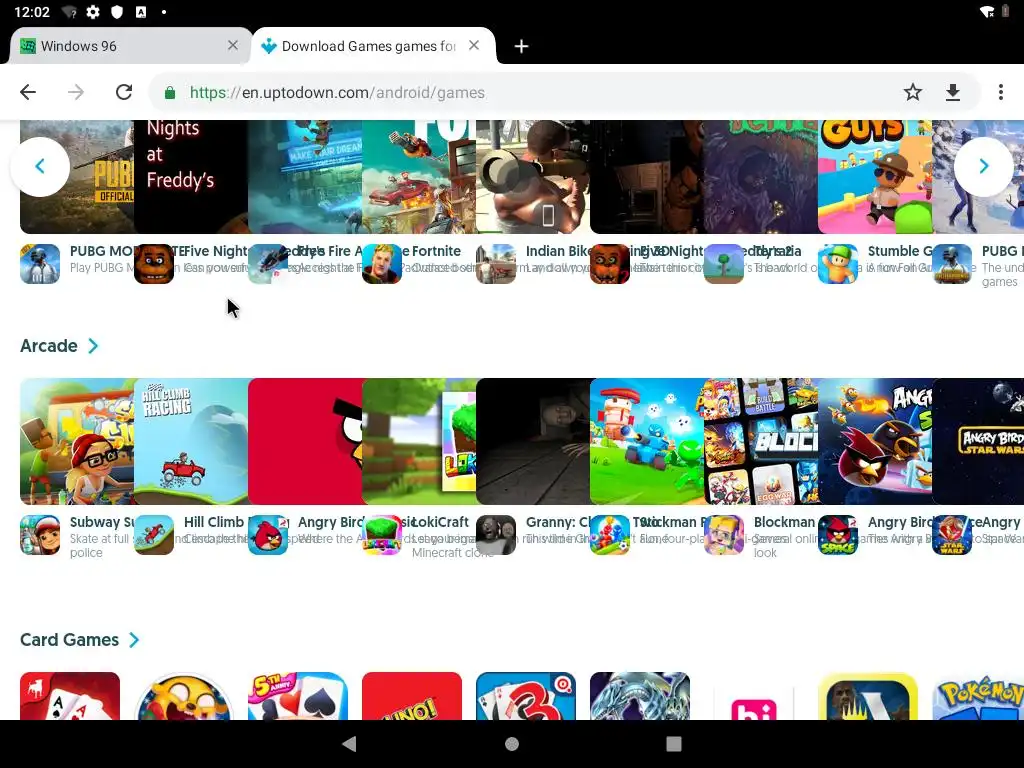This screenshot has height=768, width=1024.
Task: Open the browser three-dot menu
Action: [x=1000, y=92]
